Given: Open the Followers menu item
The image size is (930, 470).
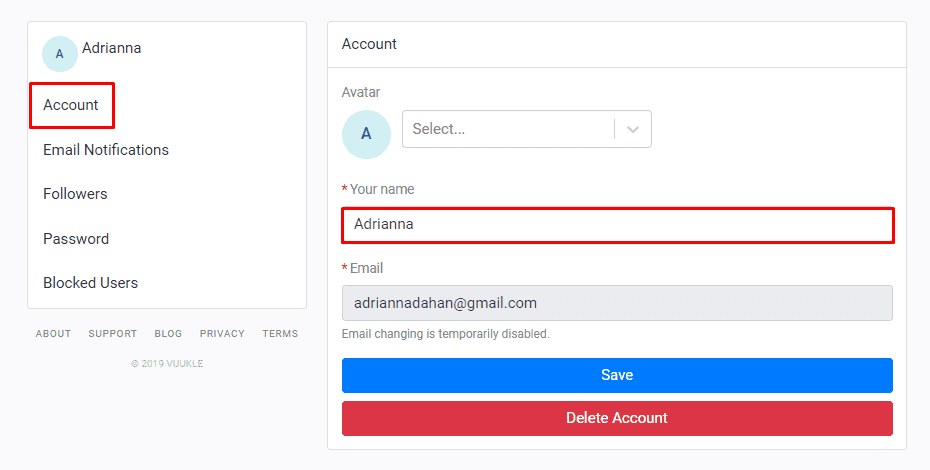Looking at the screenshot, I should tap(75, 194).
